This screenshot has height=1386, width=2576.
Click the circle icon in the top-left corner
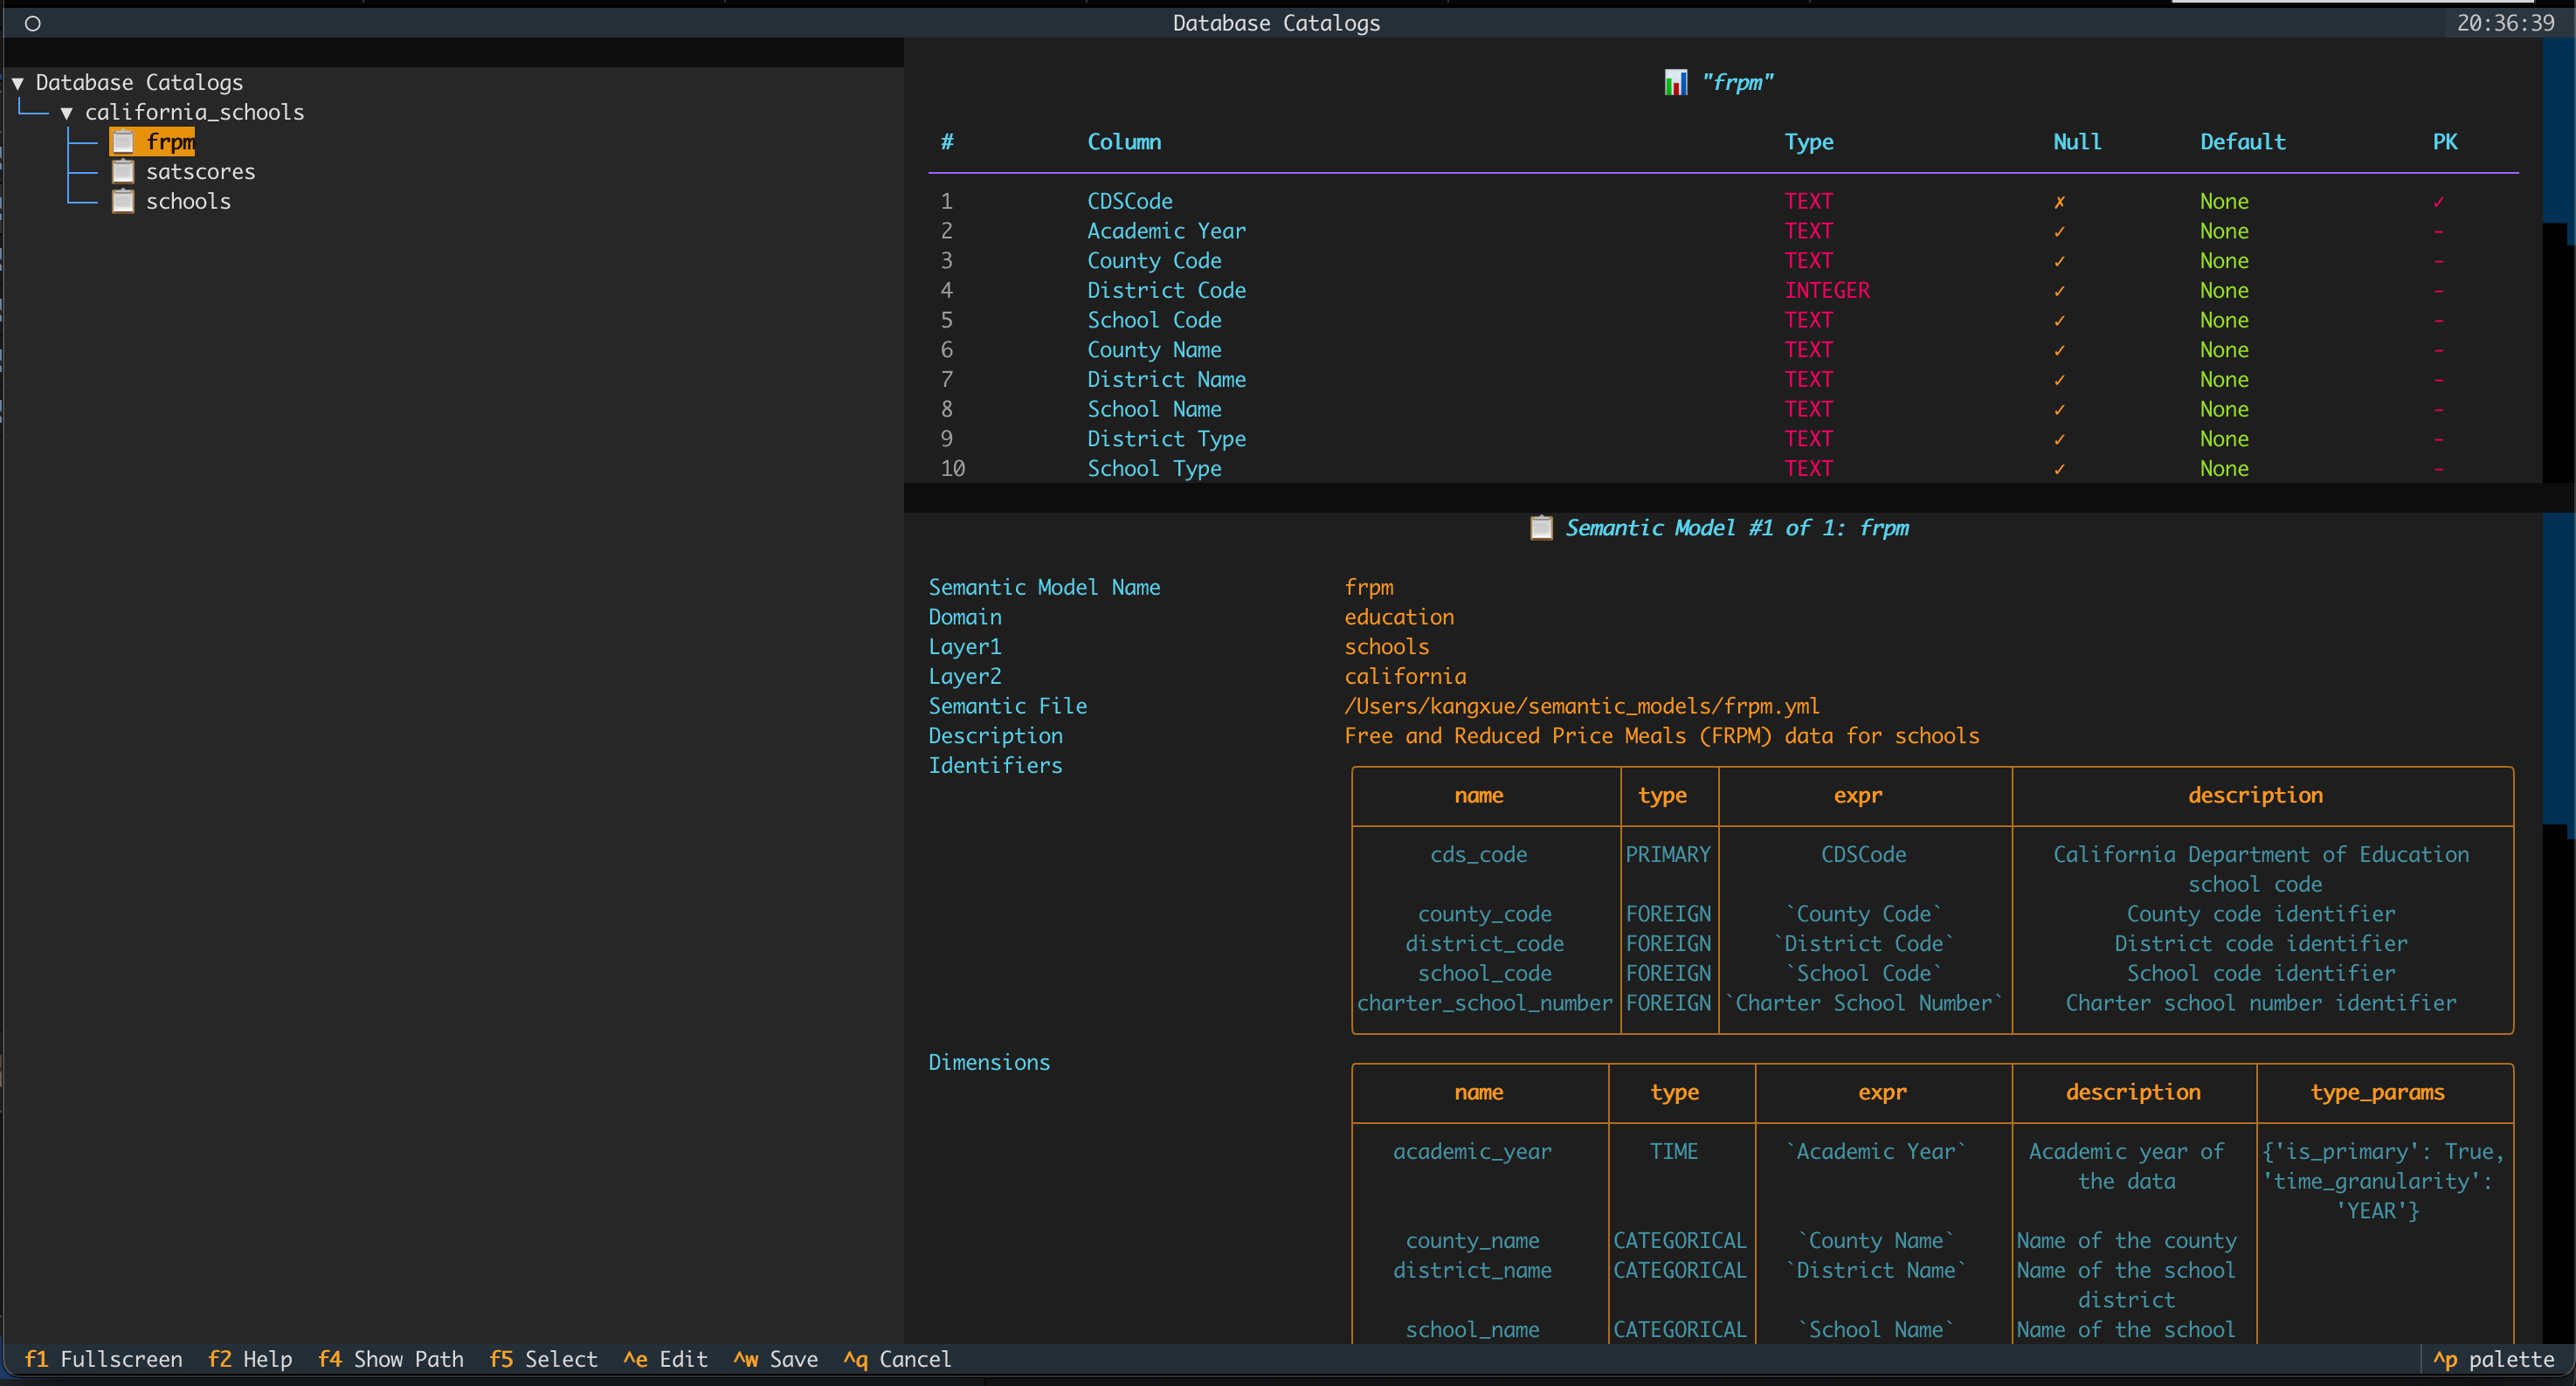coord(33,23)
